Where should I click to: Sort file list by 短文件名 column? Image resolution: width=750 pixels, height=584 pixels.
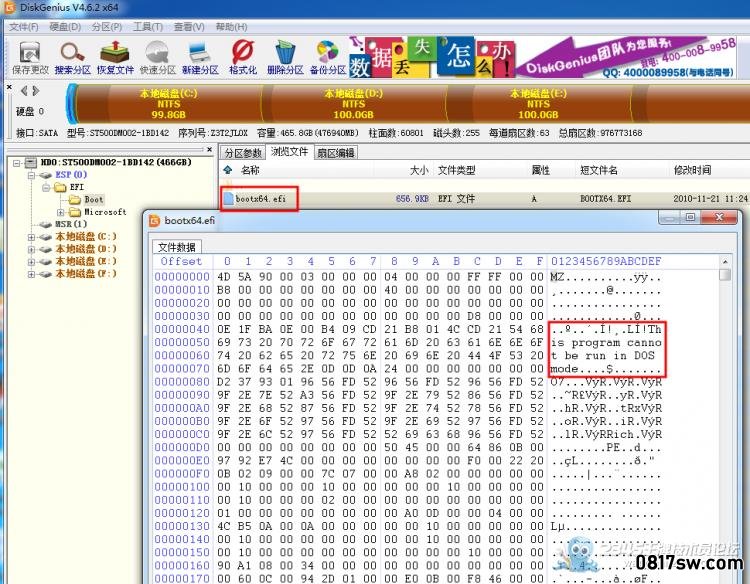pos(599,170)
